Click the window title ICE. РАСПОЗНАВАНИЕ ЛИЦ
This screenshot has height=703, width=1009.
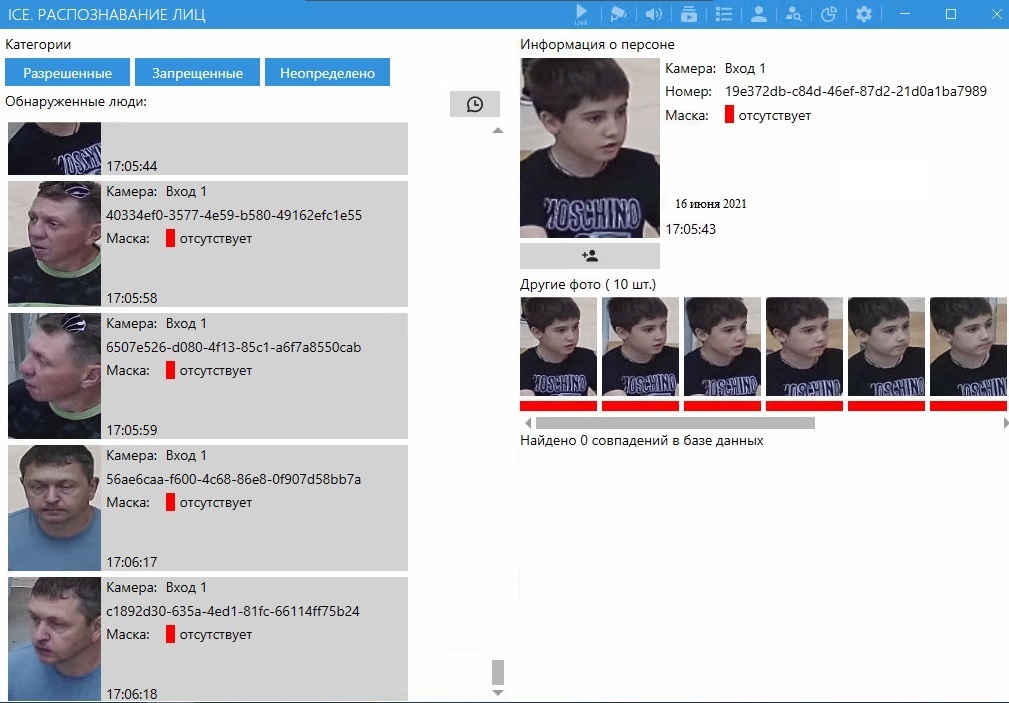coord(107,14)
